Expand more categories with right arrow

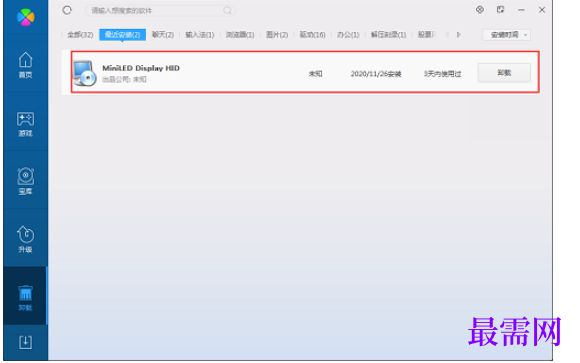(x=459, y=35)
